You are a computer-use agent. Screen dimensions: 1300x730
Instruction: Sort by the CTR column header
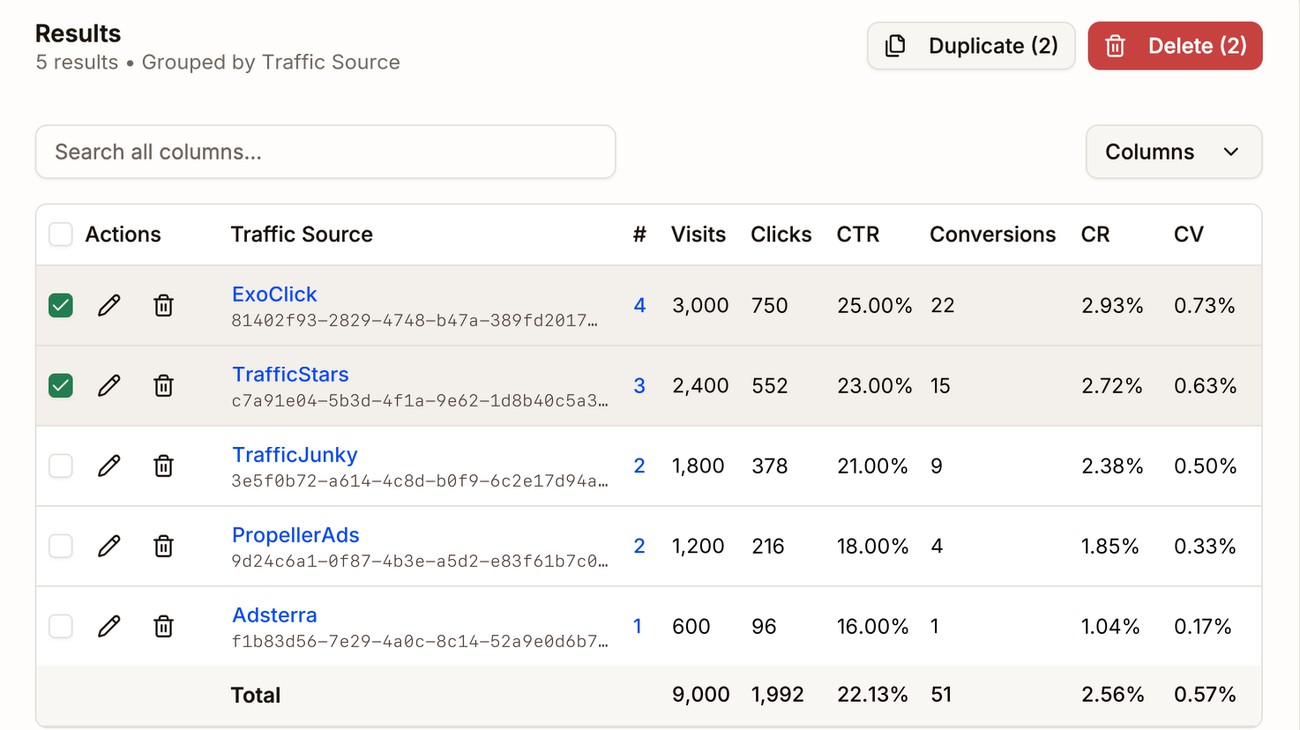click(x=858, y=235)
